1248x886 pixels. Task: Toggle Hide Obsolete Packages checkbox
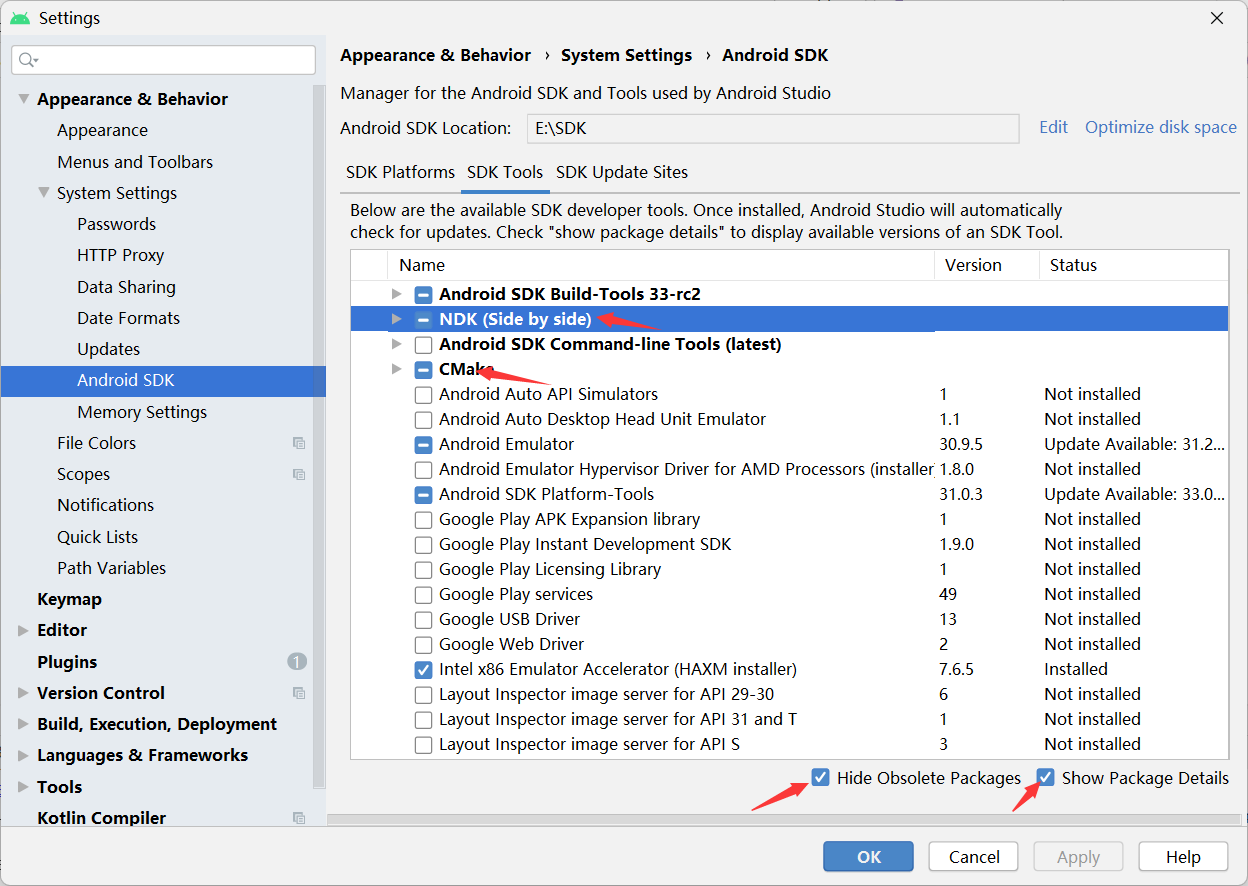coord(821,777)
